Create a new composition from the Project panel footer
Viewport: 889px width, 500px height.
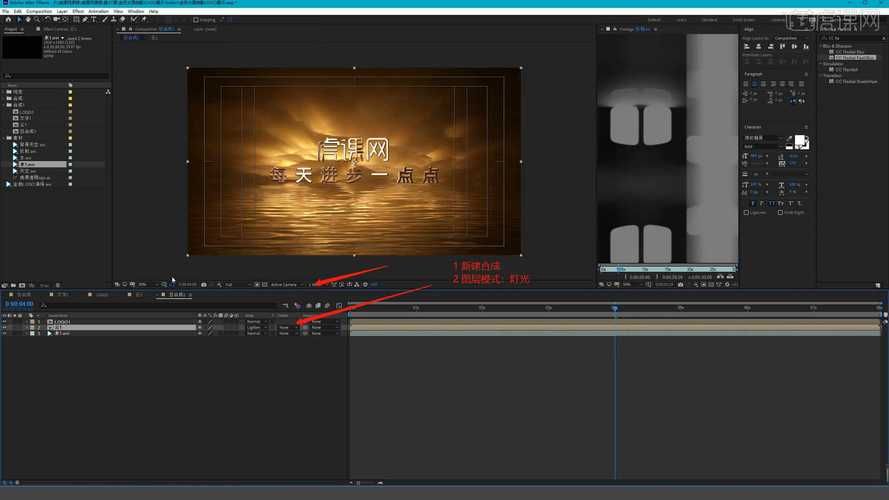pyautogui.click(x=22, y=285)
